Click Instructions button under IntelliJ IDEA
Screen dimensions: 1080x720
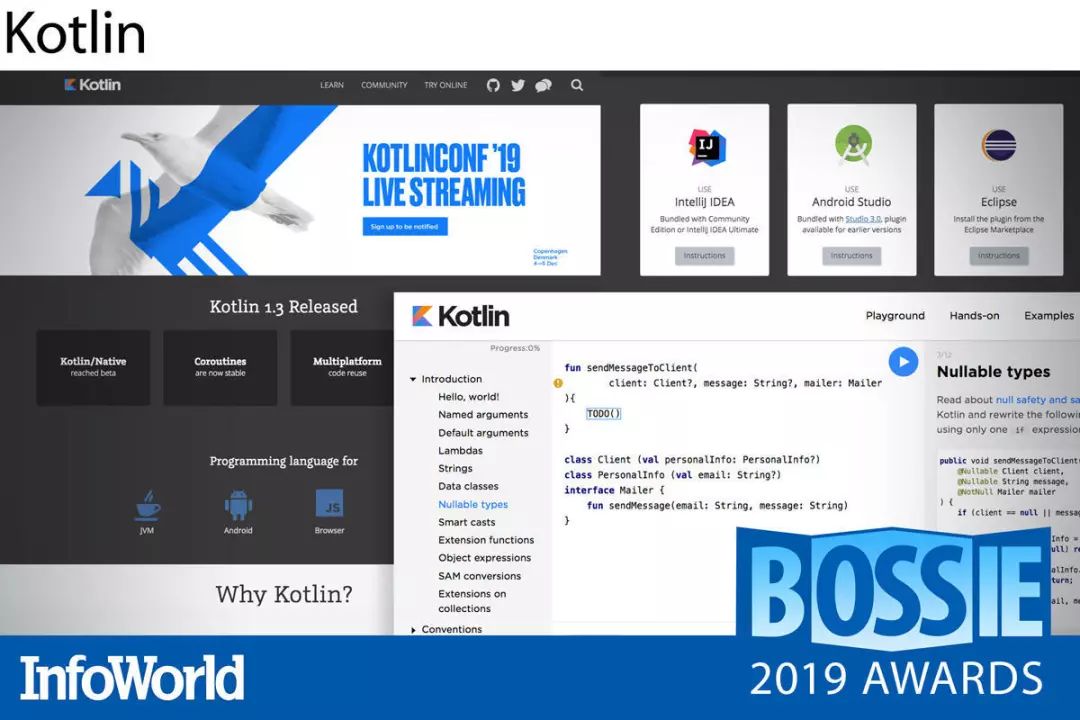[704, 256]
